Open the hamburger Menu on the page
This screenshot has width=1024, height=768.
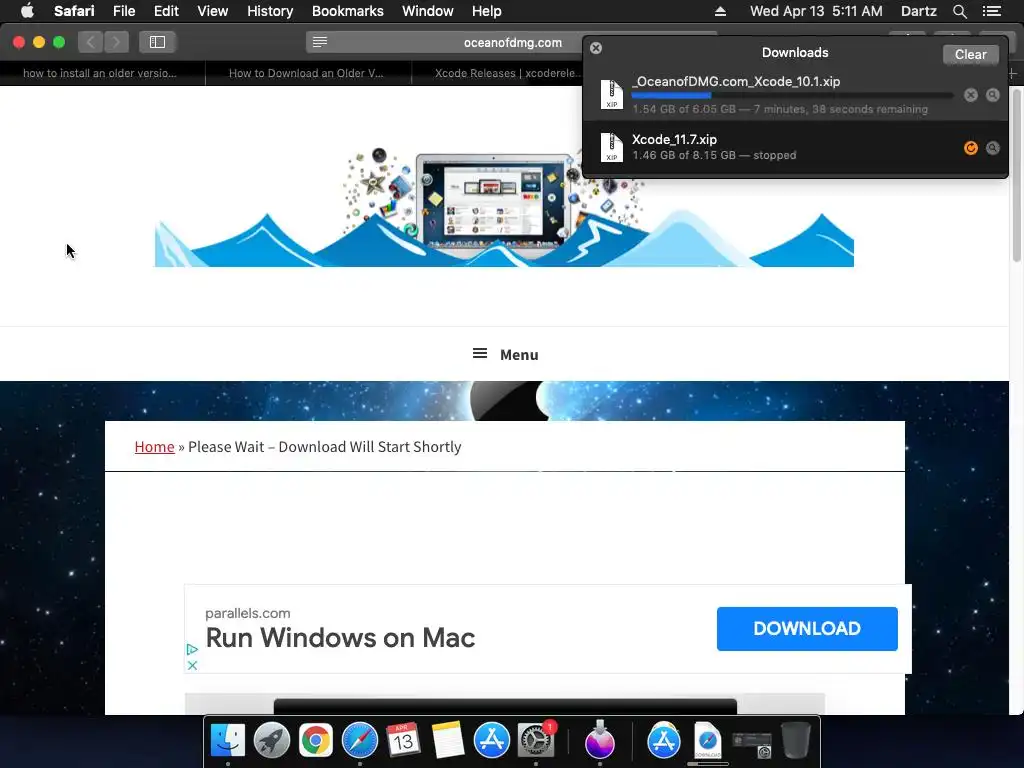tap(505, 355)
